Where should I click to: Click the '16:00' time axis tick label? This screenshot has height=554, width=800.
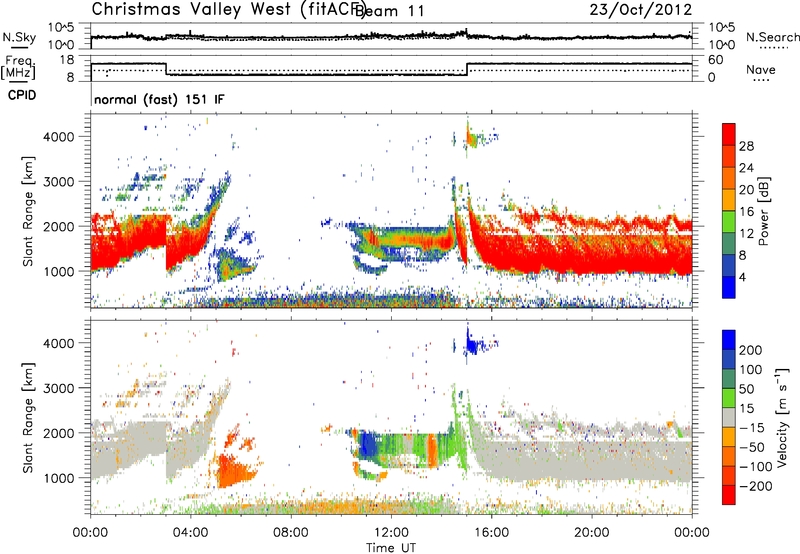pos(491,533)
